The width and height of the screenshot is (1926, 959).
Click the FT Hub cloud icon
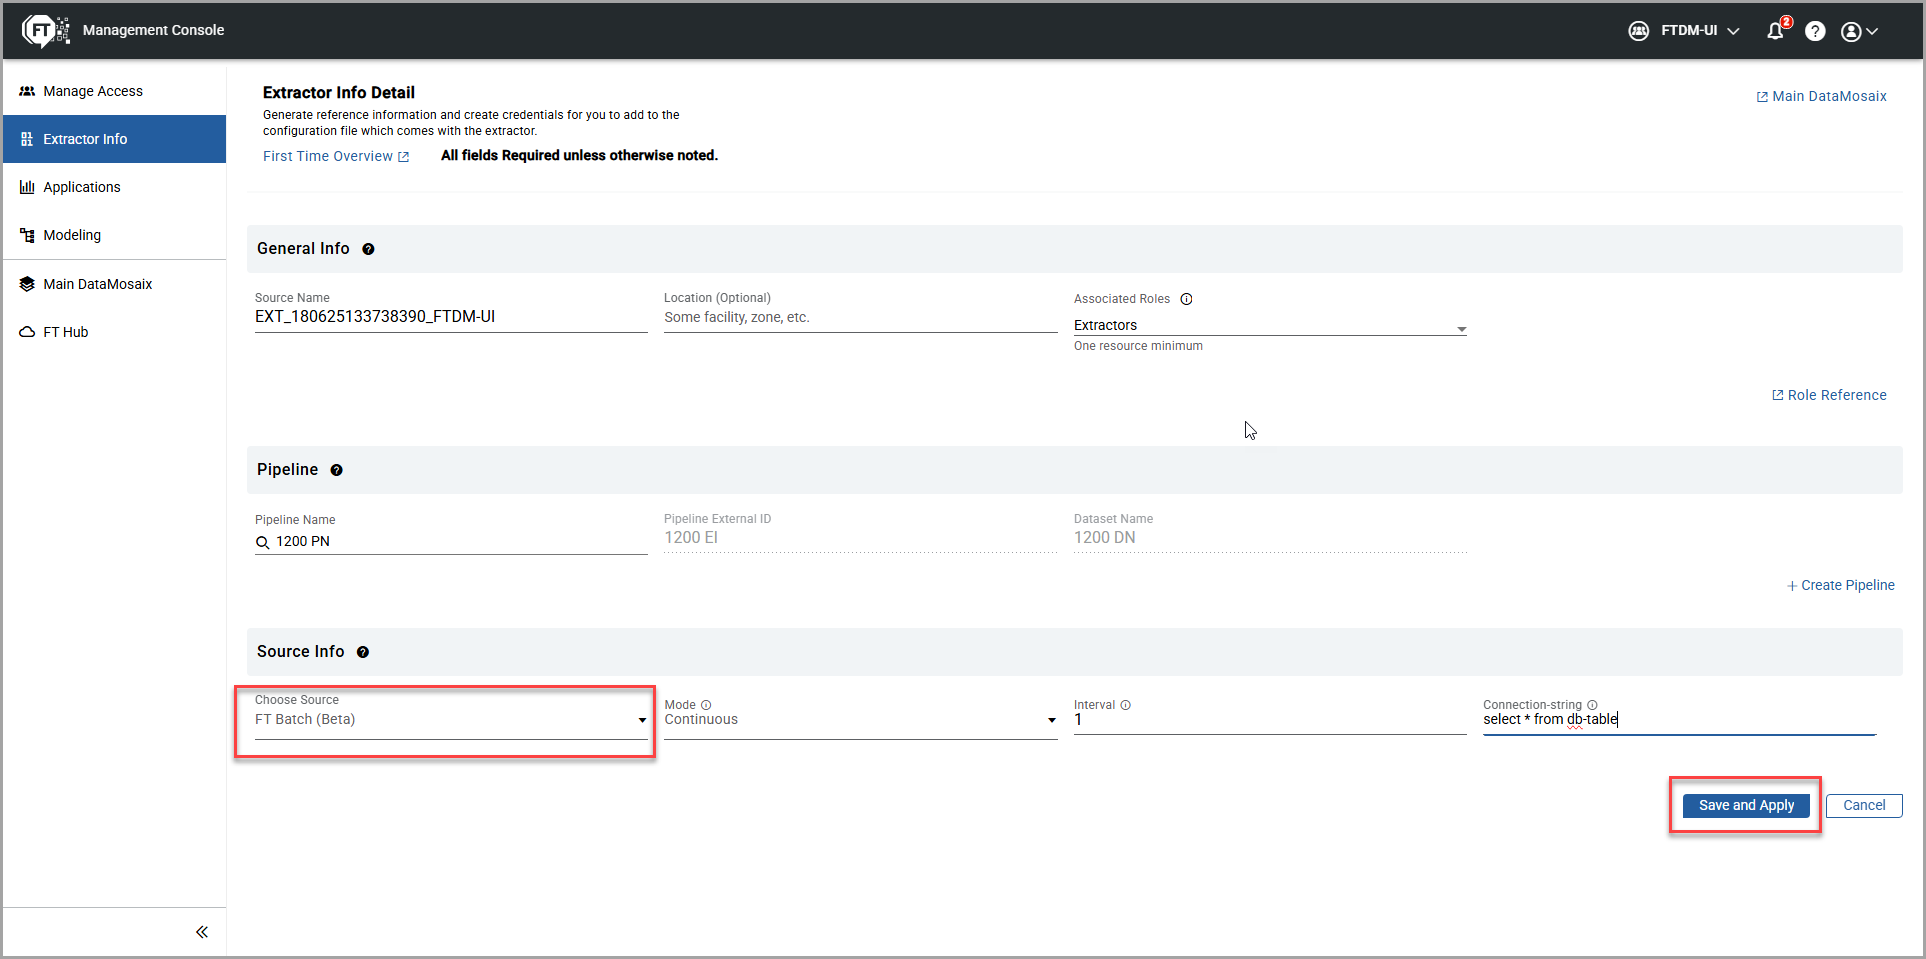26,331
